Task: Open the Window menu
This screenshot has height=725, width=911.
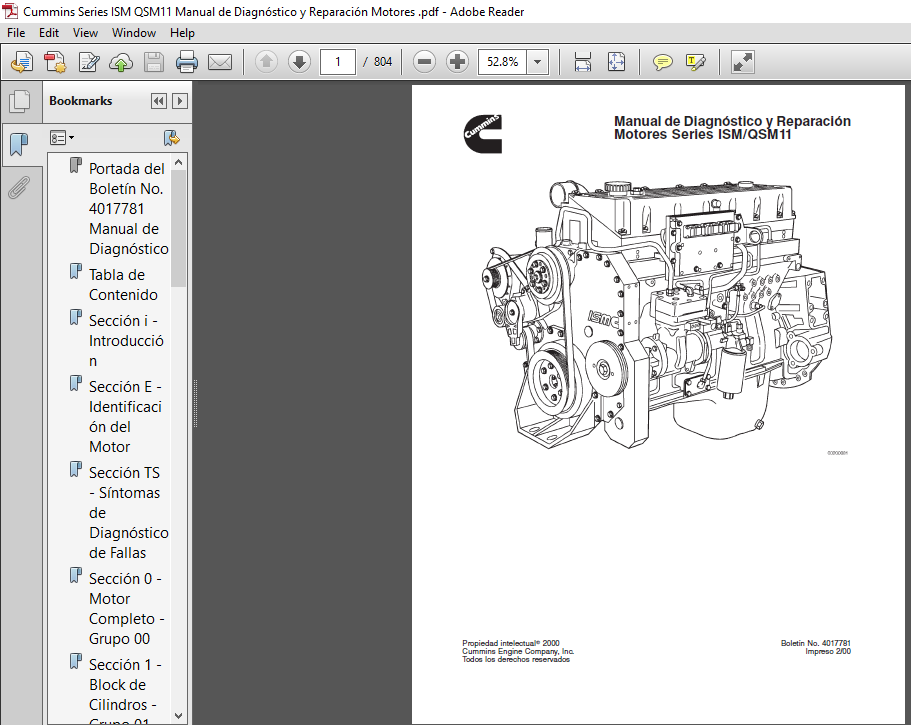Action: click(134, 33)
